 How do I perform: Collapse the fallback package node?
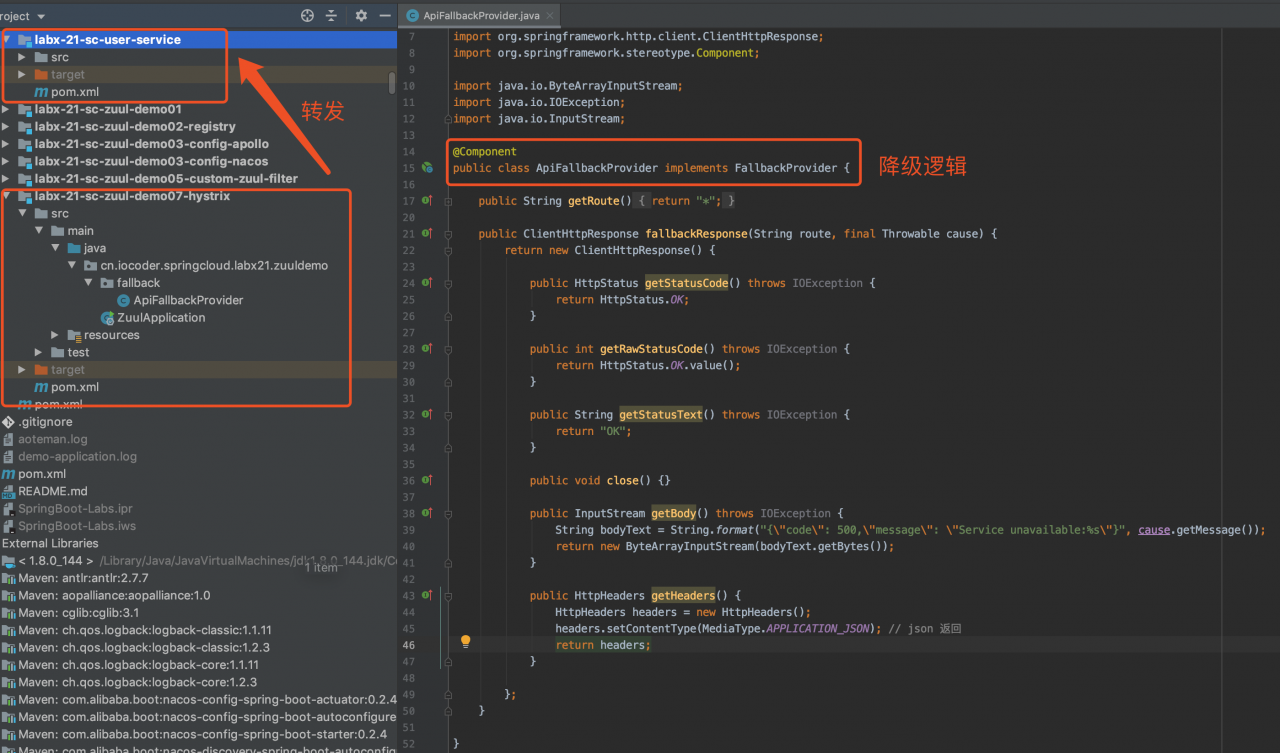pos(88,283)
